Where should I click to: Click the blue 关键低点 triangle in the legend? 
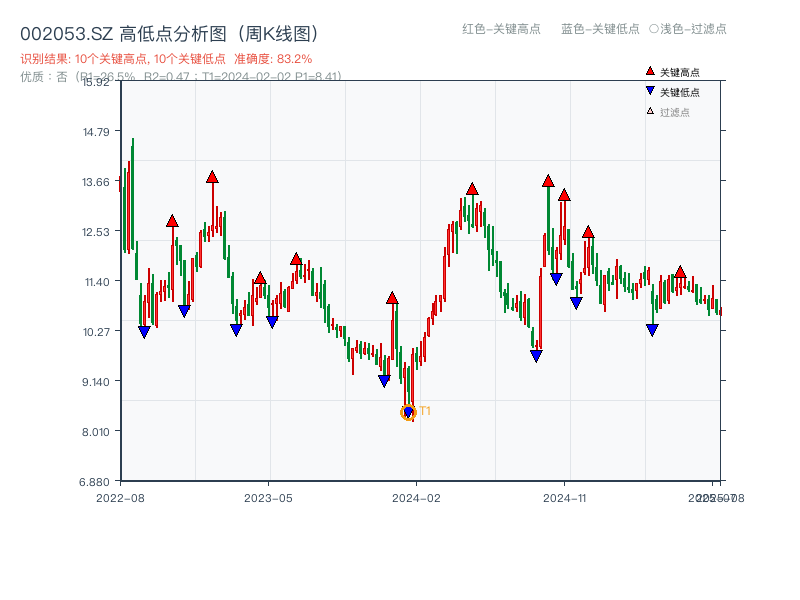pyautogui.click(x=650, y=91)
